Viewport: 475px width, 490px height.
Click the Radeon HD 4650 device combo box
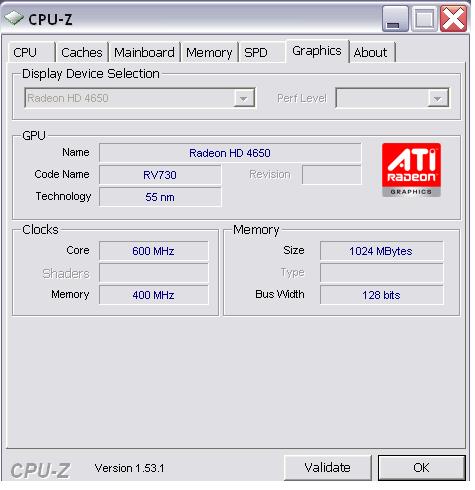click(140, 98)
